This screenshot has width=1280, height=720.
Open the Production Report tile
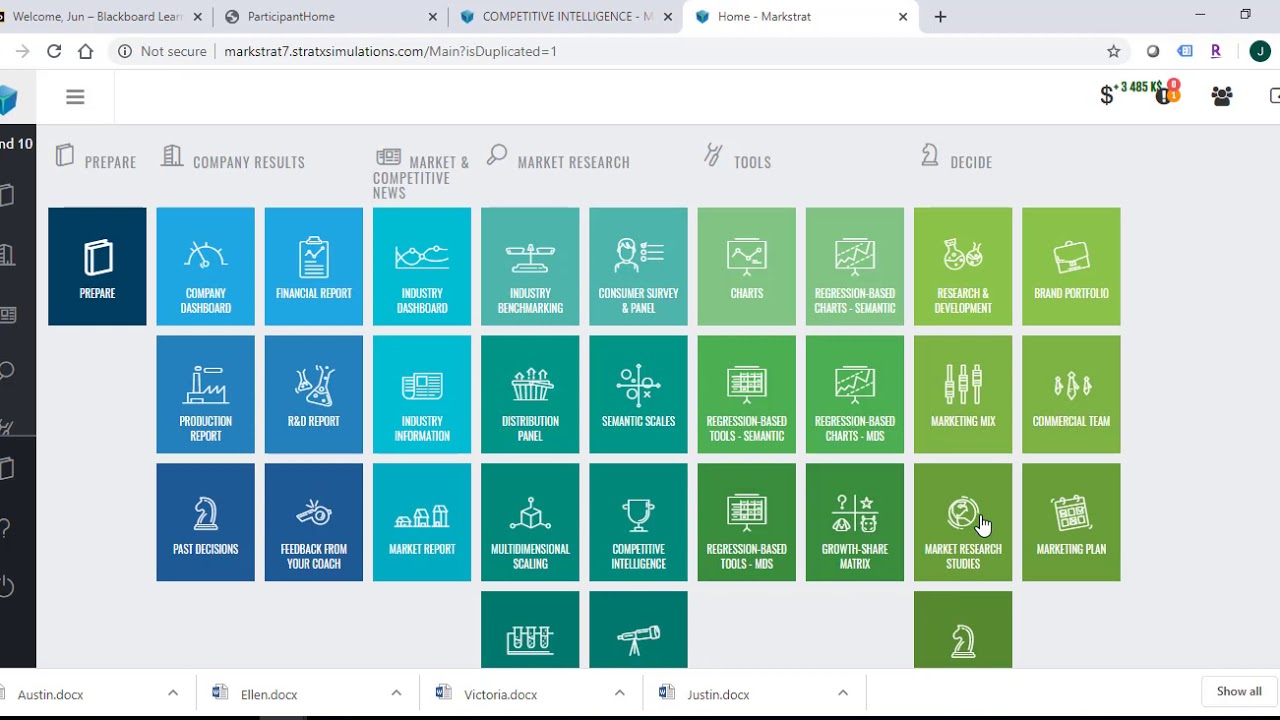[205, 394]
